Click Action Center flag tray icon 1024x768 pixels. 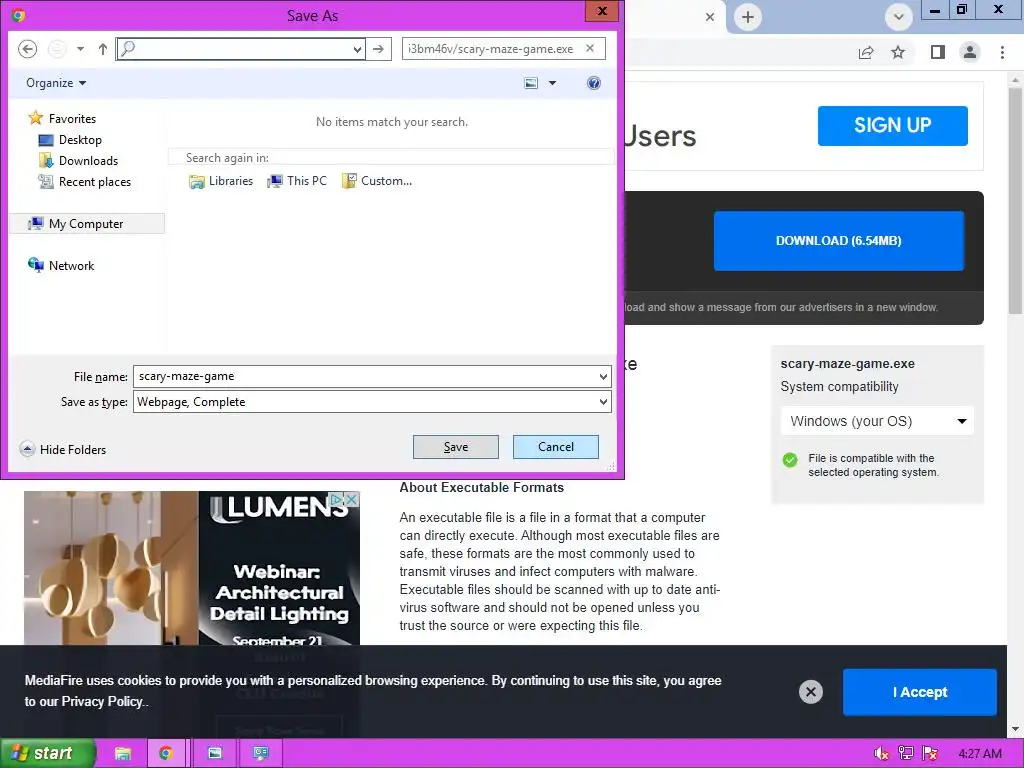tap(930, 754)
